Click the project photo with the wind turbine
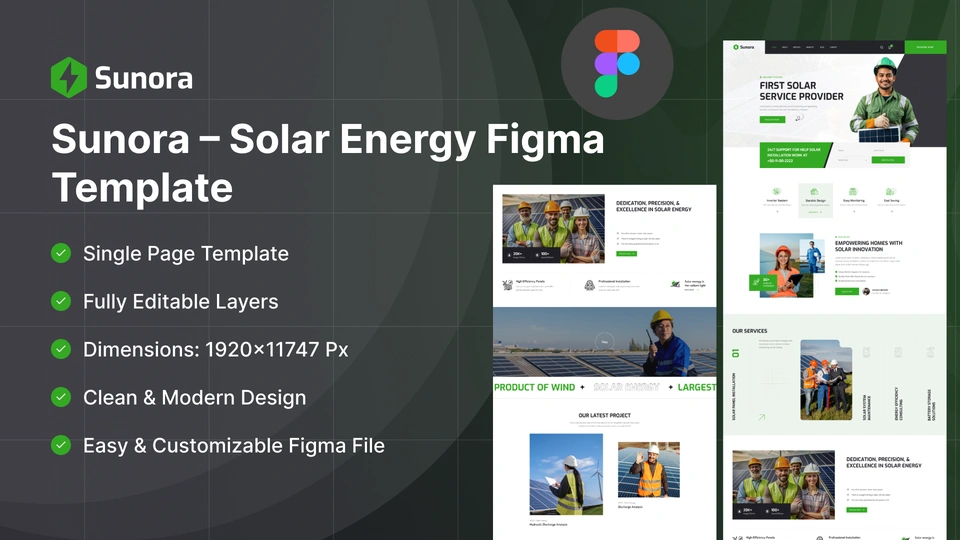 (566, 474)
